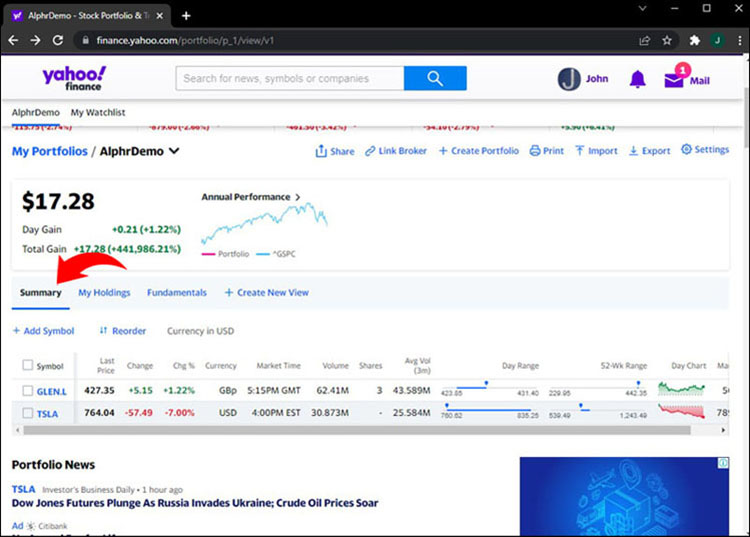This screenshot has height=537, width=750.
Task: Click the browser forward arrow
Action: coord(35,41)
